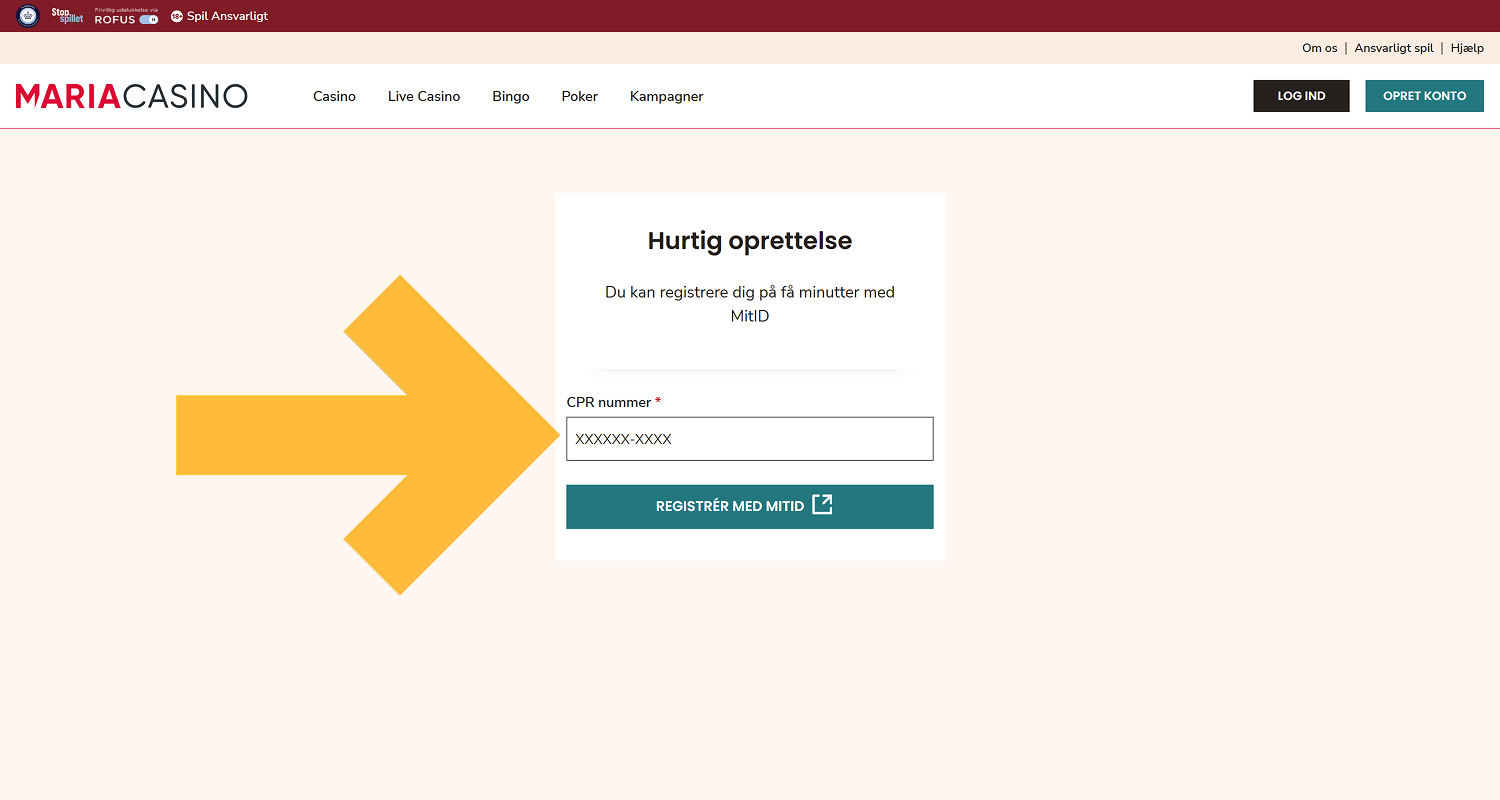Click REGISTRÉR MED MITID button
Image resolution: width=1500 pixels, height=800 pixels.
tap(750, 507)
